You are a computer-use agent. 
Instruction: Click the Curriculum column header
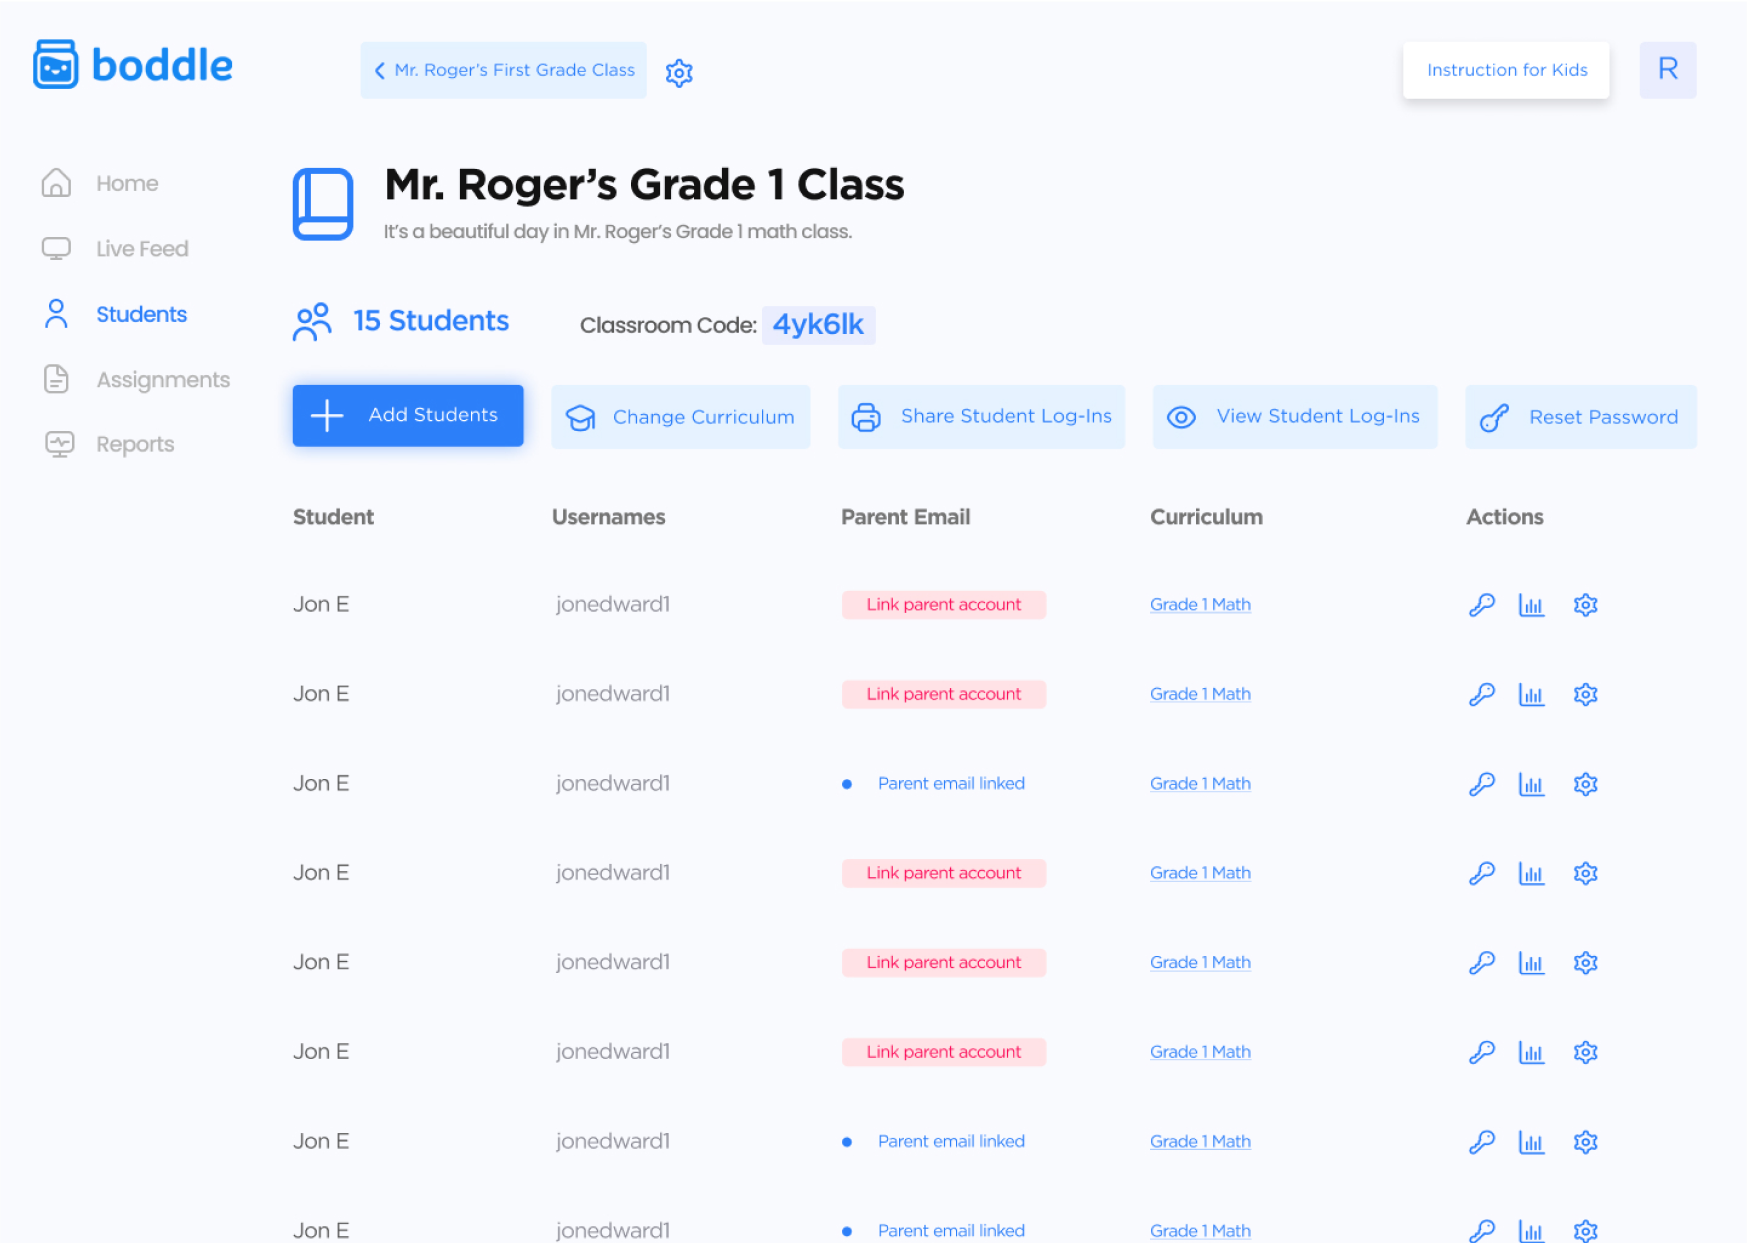1206,517
